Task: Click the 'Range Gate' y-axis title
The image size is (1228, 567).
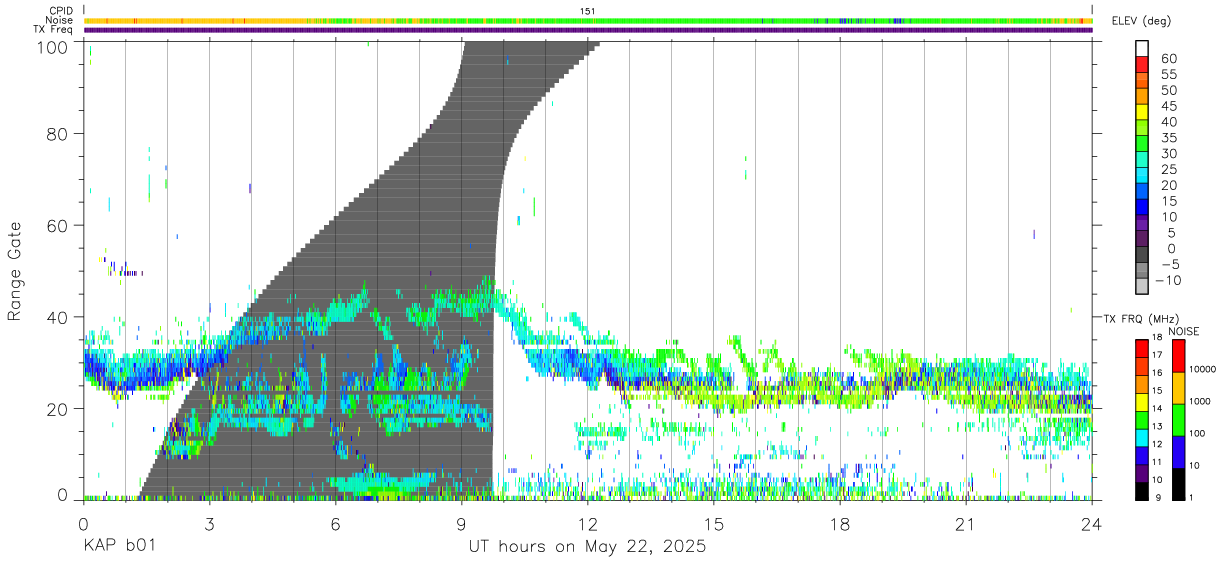Action: pyautogui.click(x=15, y=271)
